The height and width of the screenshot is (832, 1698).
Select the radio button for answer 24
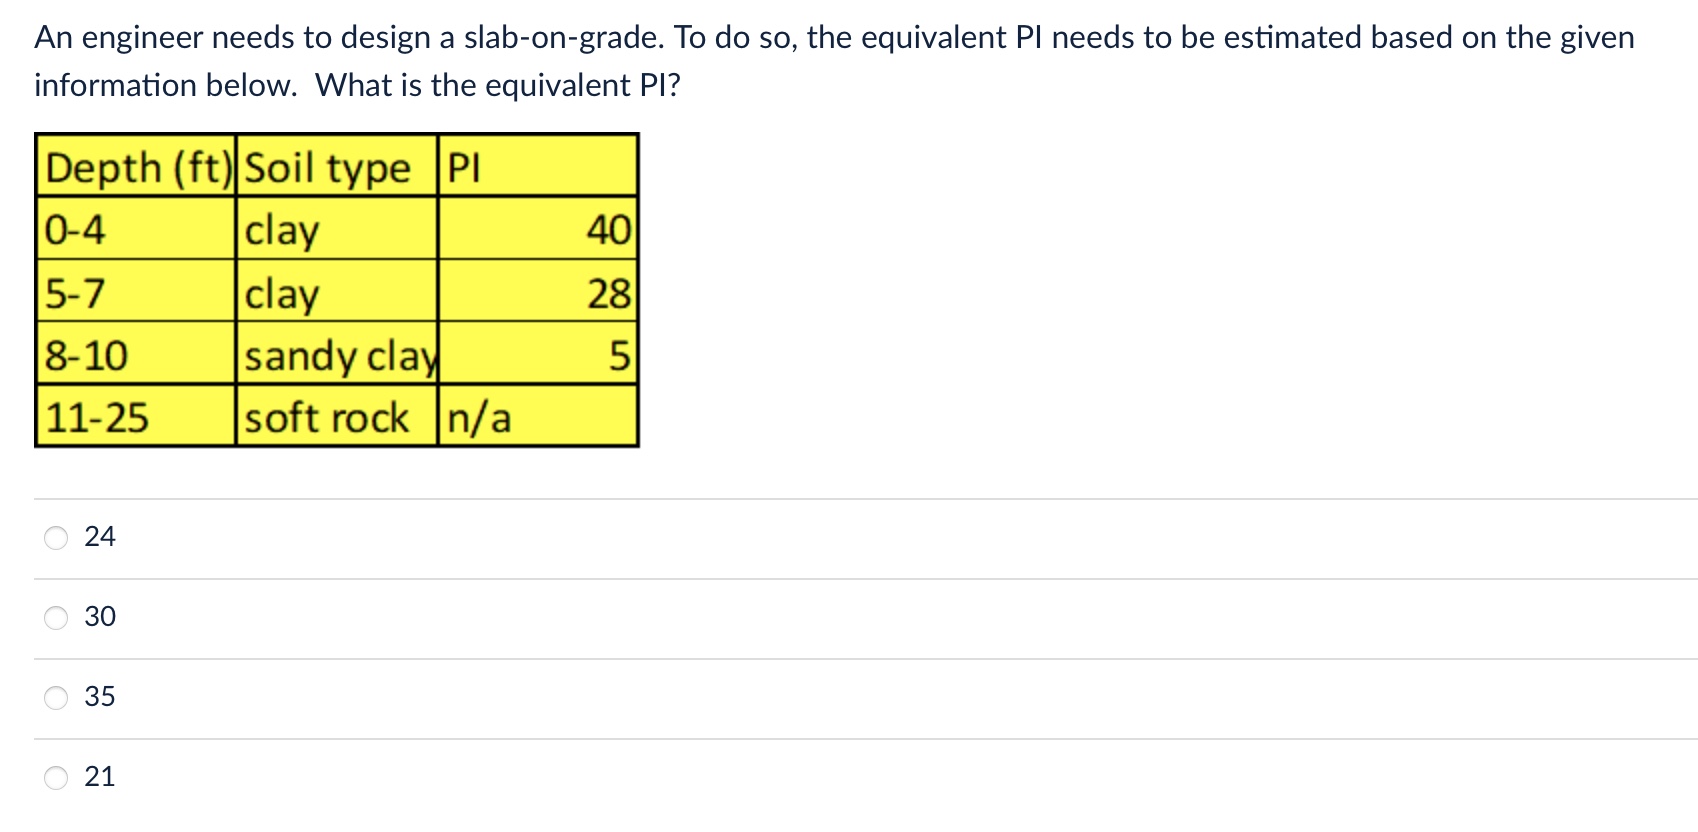pos(55,537)
